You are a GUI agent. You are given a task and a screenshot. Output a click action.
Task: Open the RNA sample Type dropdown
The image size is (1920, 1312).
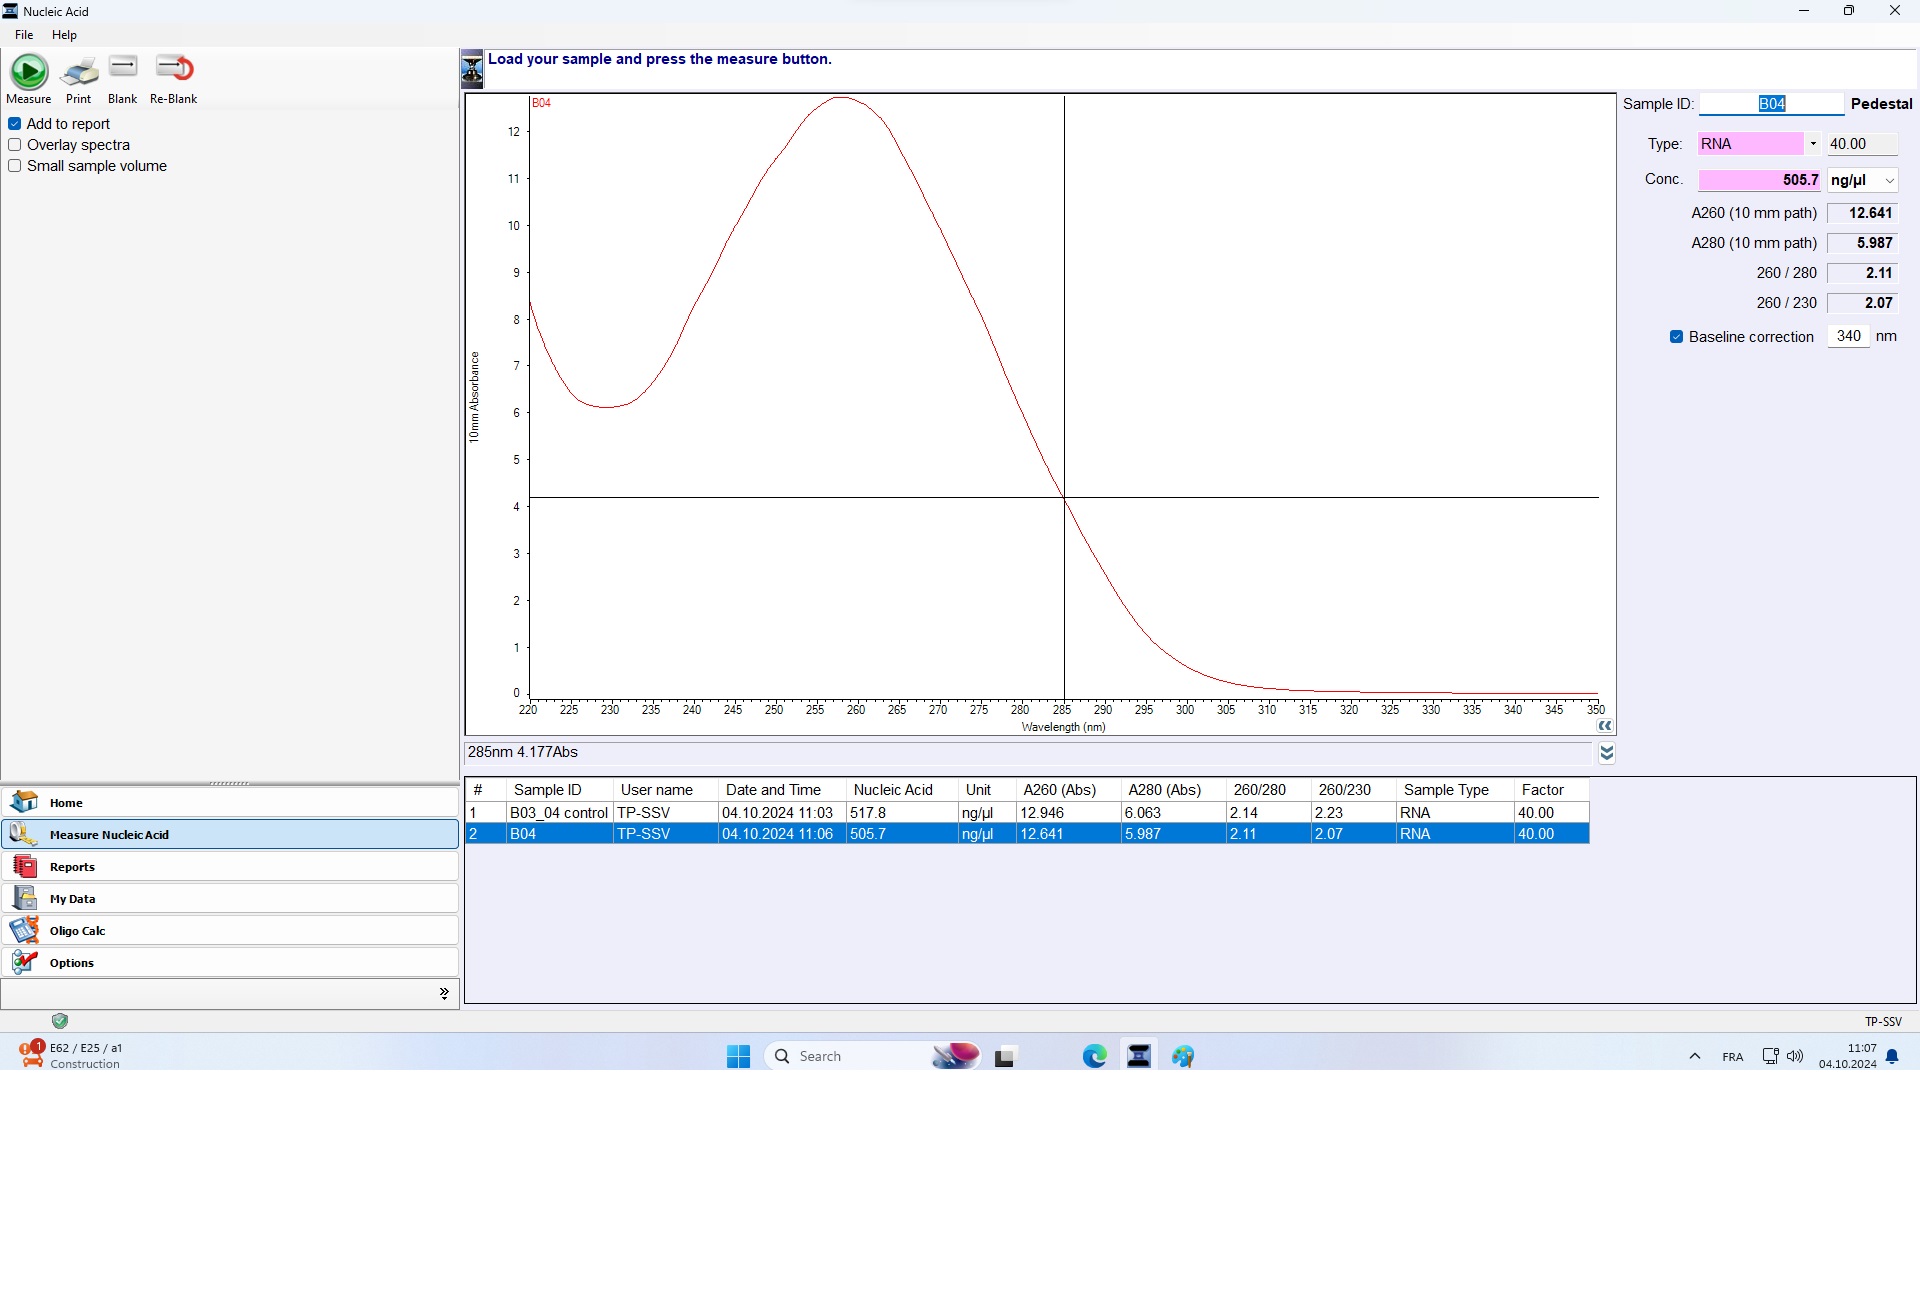[x=1813, y=144]
